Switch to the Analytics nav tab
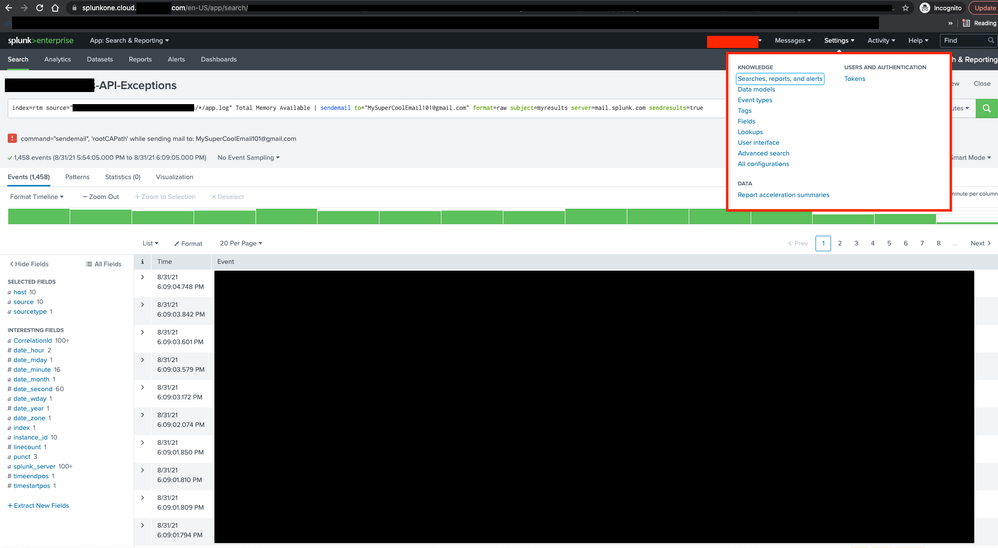 (57, 59)
